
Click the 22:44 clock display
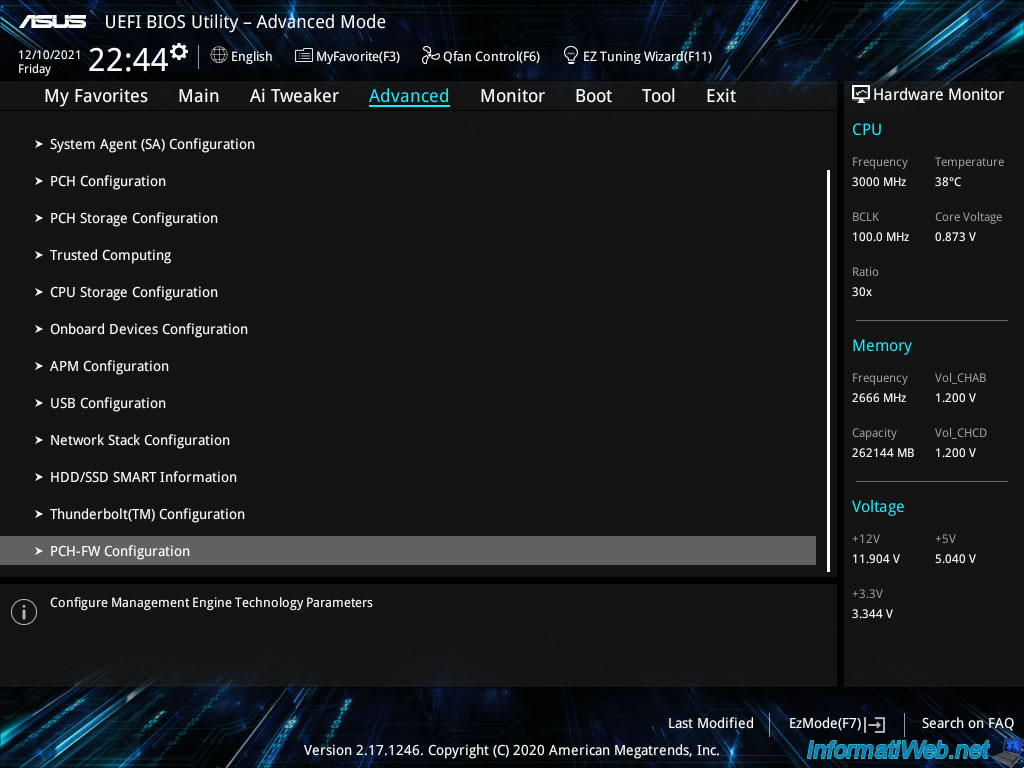point(128,60)
